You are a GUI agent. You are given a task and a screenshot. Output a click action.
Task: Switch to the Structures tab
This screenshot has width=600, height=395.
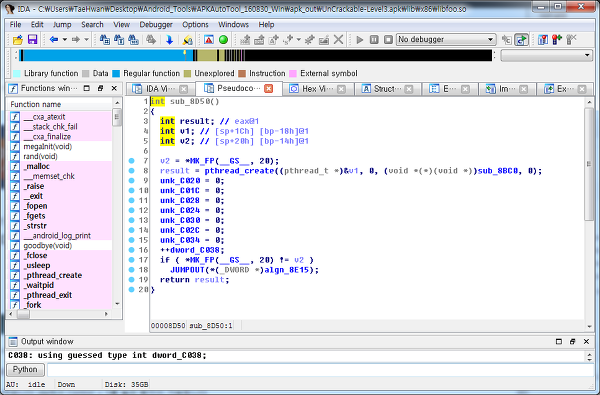click(x=387, y=89)
